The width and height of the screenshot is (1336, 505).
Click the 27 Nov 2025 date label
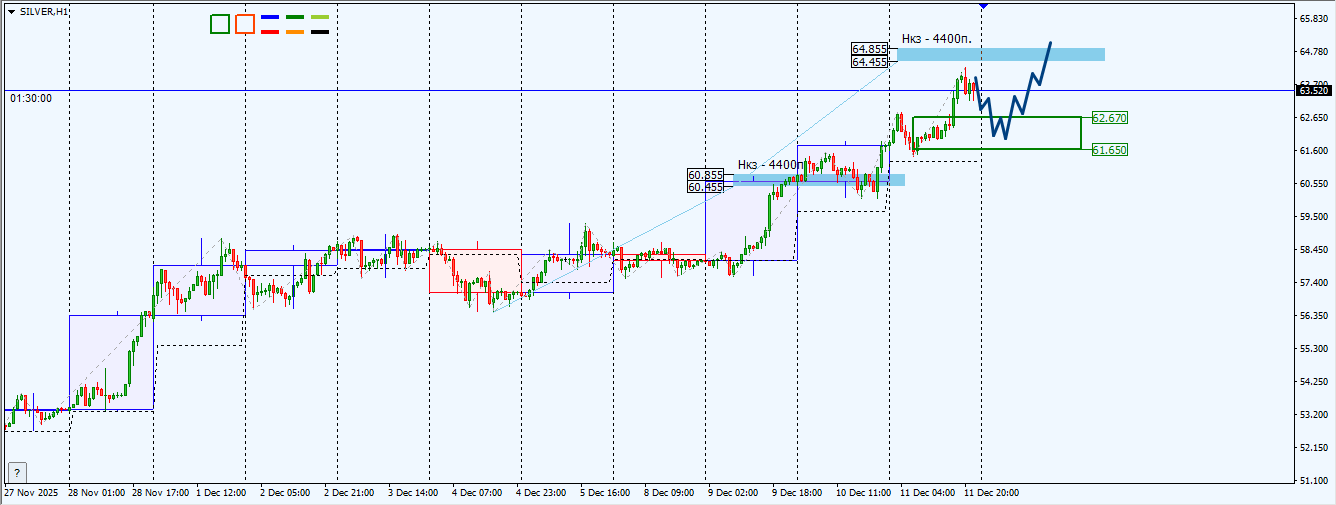(x=33, y=493)
